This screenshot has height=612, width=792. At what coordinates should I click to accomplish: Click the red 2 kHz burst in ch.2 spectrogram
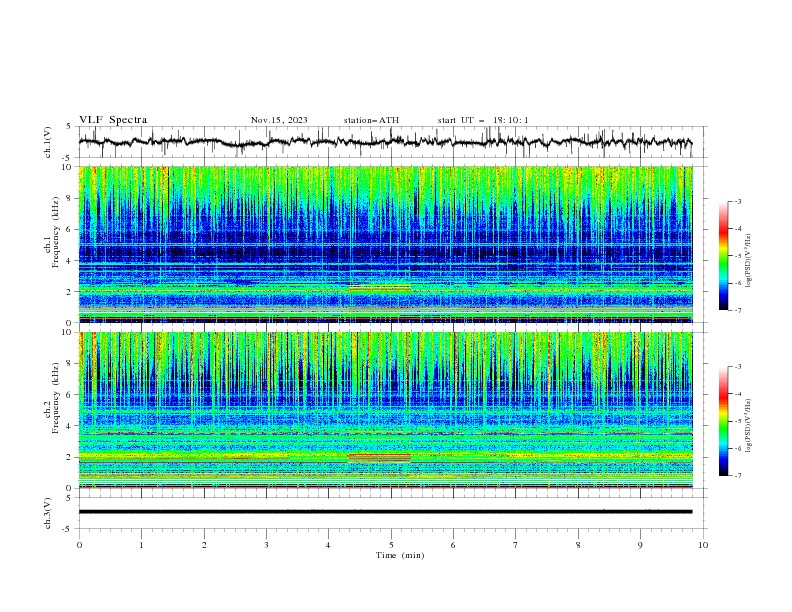[379, 457]
